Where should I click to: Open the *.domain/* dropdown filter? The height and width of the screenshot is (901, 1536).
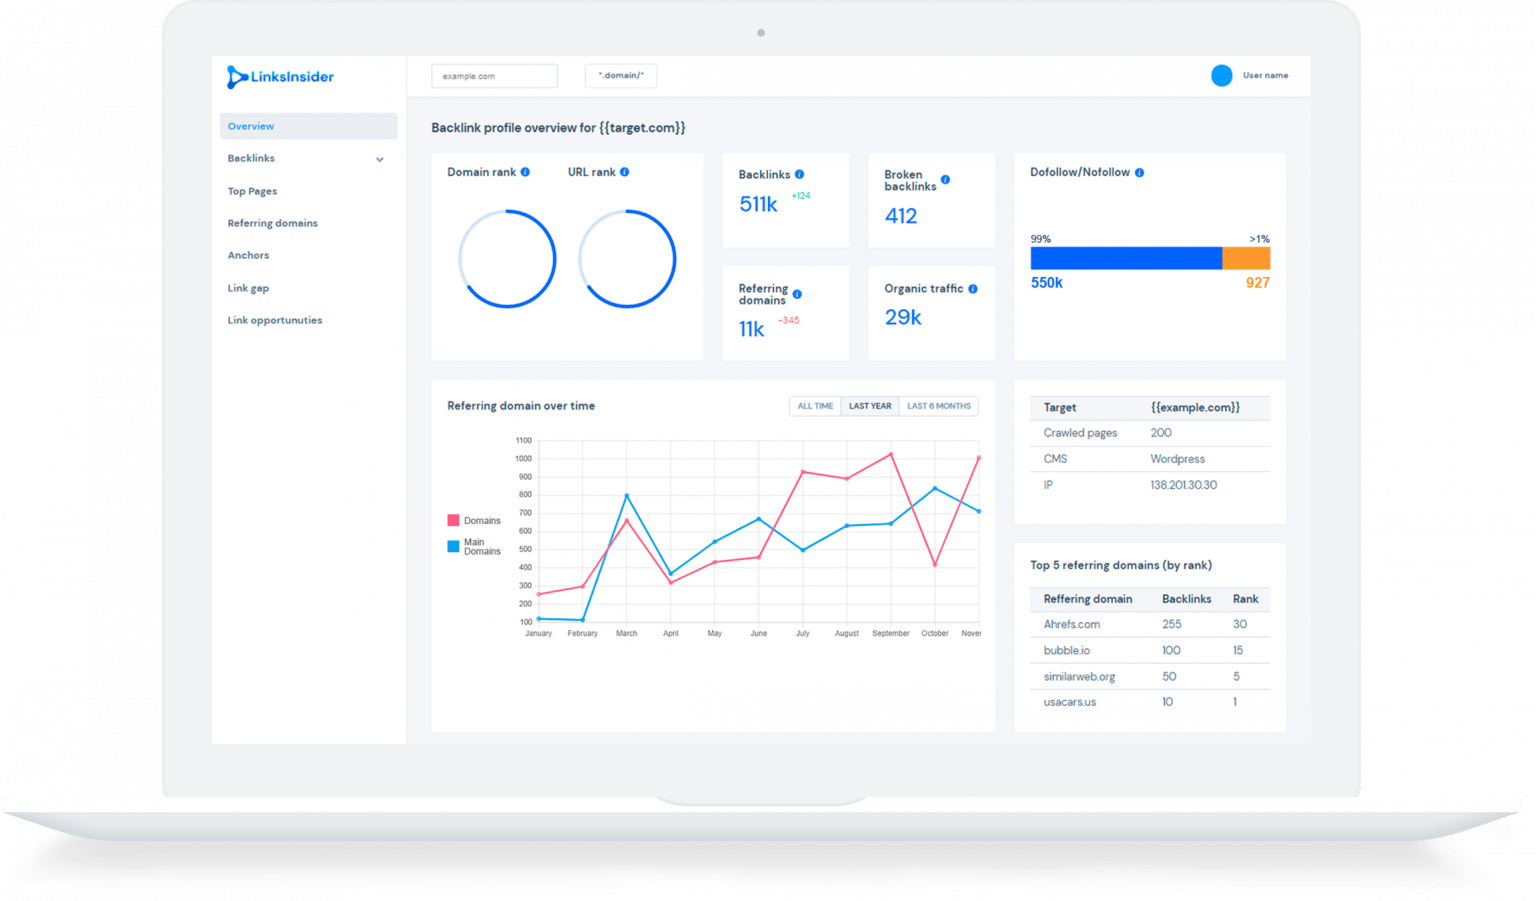coord(620,75)
